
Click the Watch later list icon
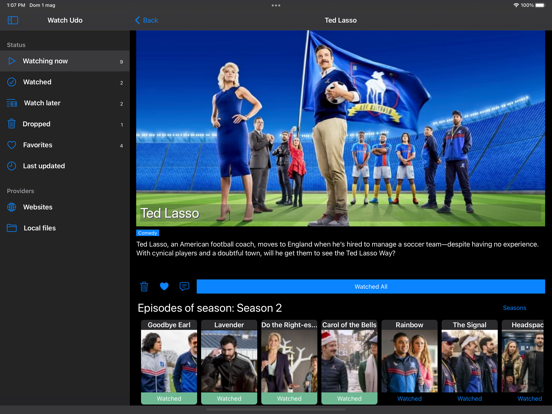click(x=12, y=103)
